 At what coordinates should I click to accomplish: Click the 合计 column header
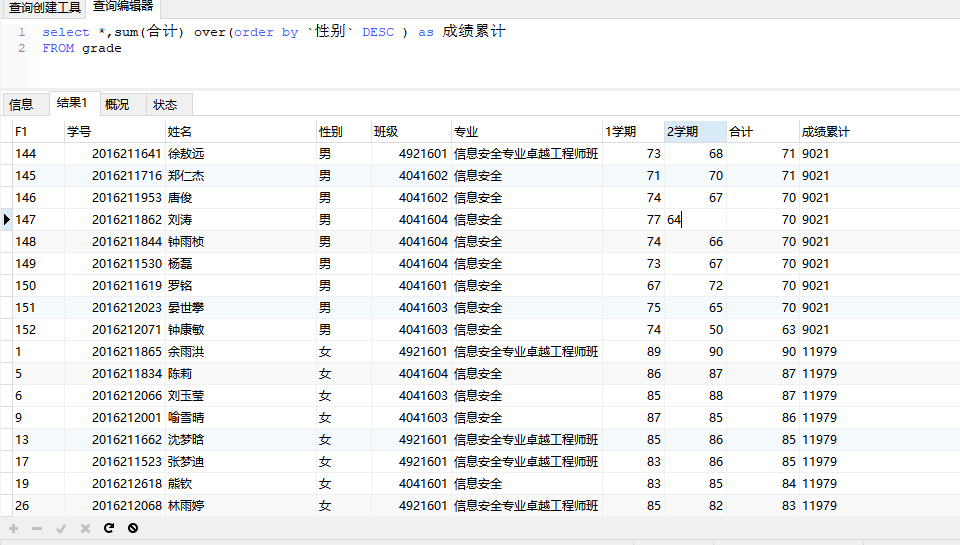[762, 132]
